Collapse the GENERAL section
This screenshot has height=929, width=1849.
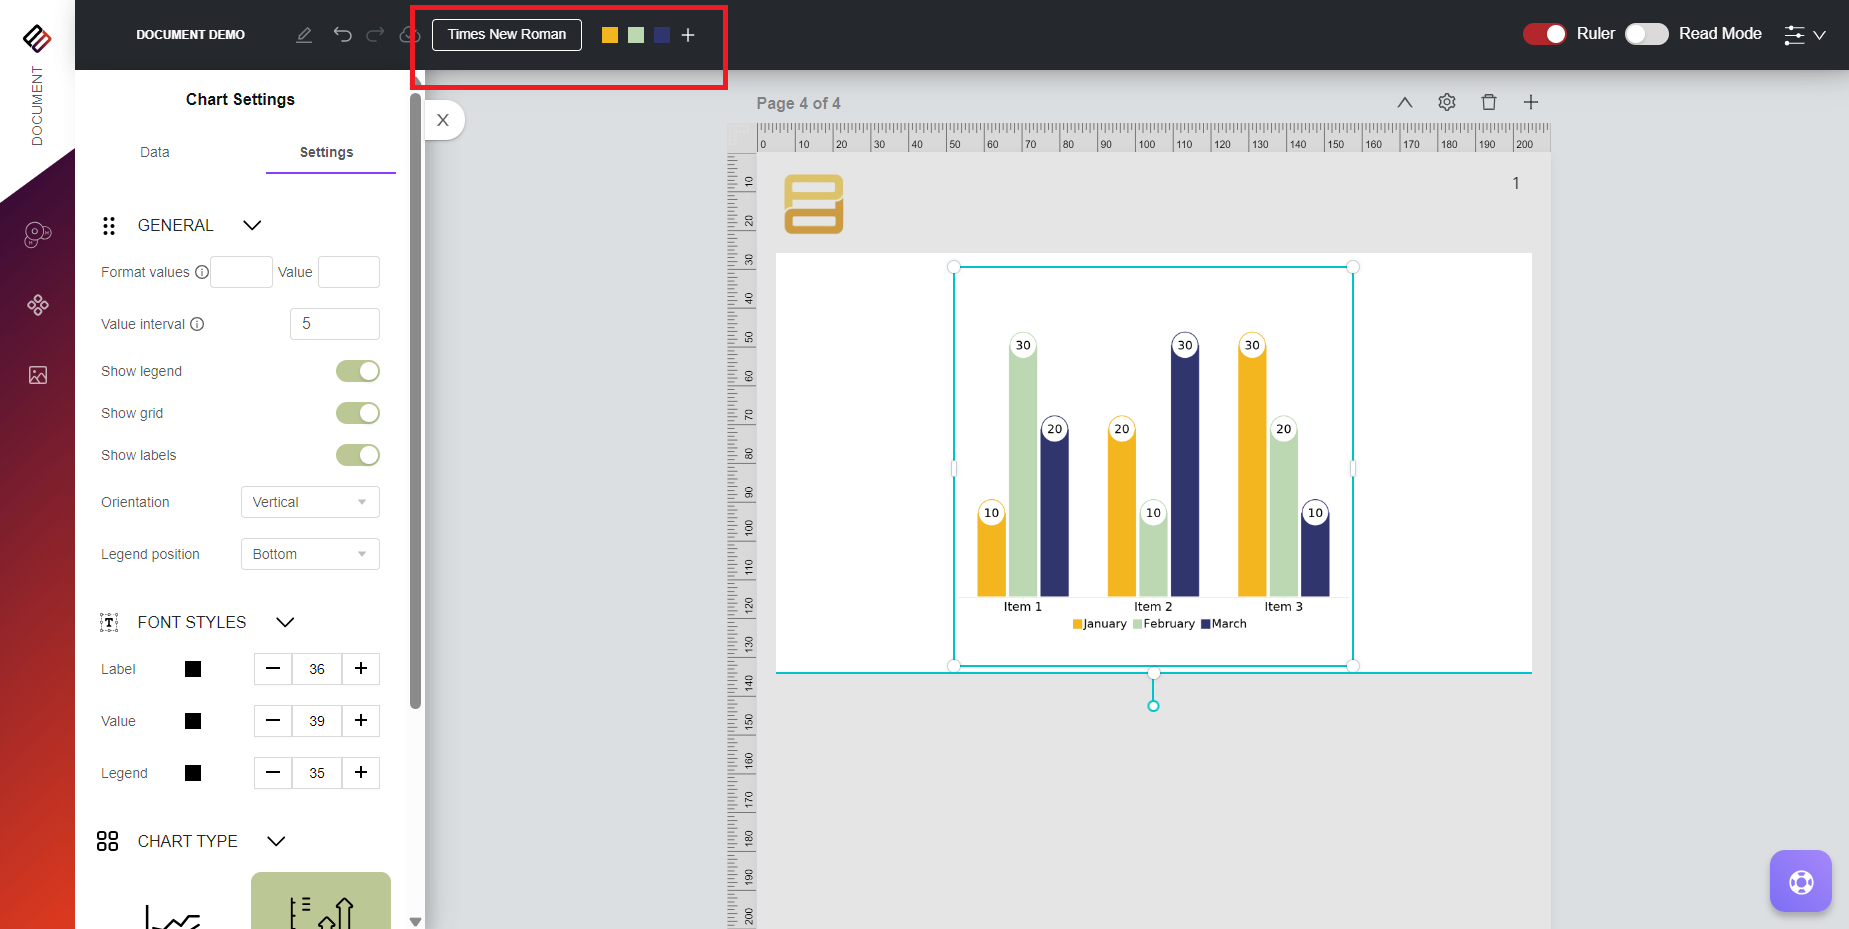(252, 225)
